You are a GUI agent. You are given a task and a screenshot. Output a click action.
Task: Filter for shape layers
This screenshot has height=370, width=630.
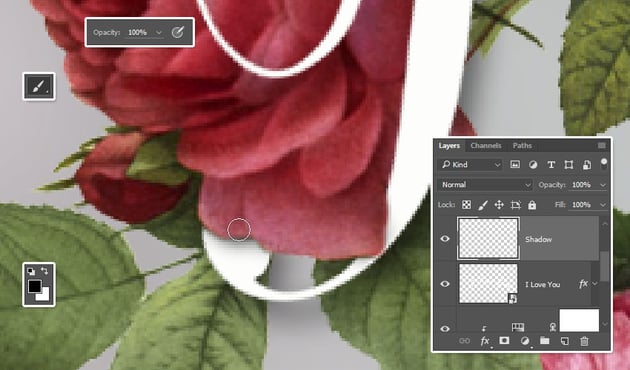tap(569, 165)
